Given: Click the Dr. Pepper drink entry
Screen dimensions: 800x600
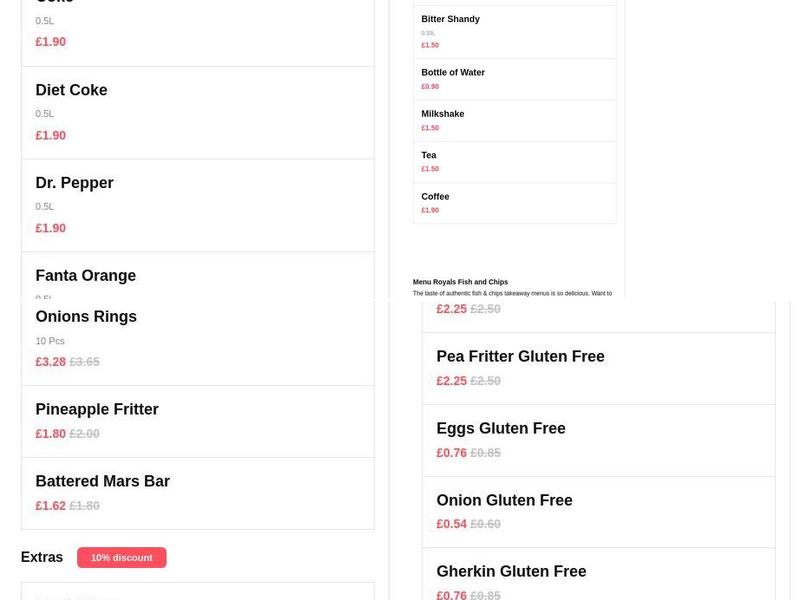Looking at the screenshot, I should coord(74,182).
